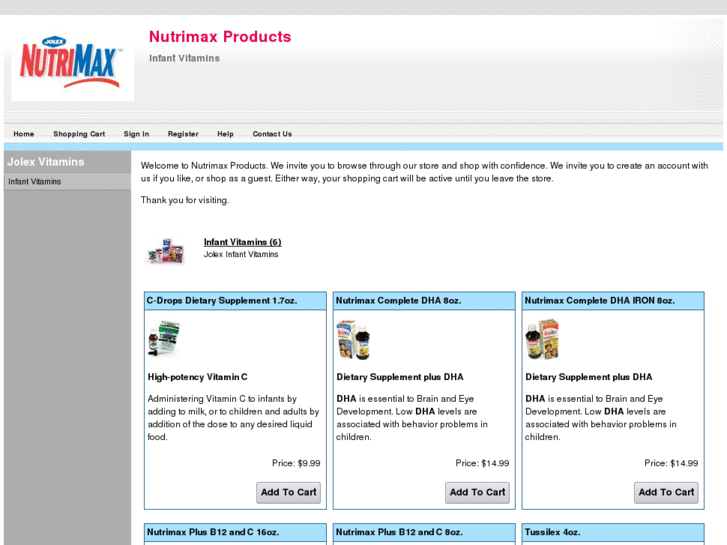Add Nutrimax Complete DHA 8oz. to cart

(x=477, y=493)
